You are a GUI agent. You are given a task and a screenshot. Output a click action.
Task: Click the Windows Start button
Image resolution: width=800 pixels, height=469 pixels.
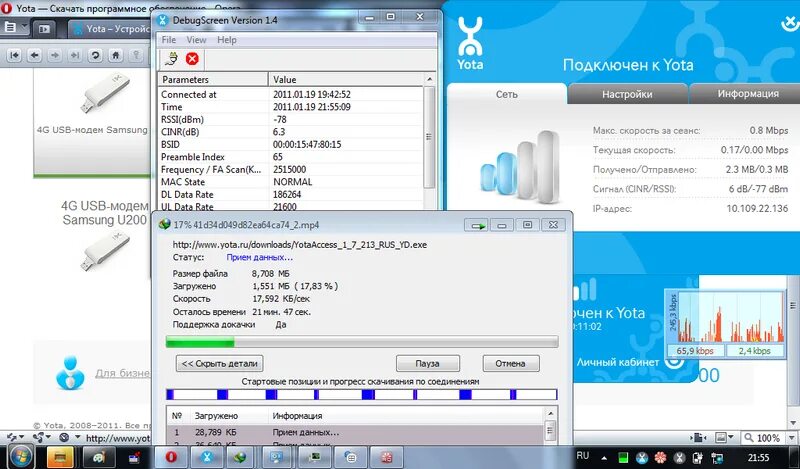click(20, 457)
